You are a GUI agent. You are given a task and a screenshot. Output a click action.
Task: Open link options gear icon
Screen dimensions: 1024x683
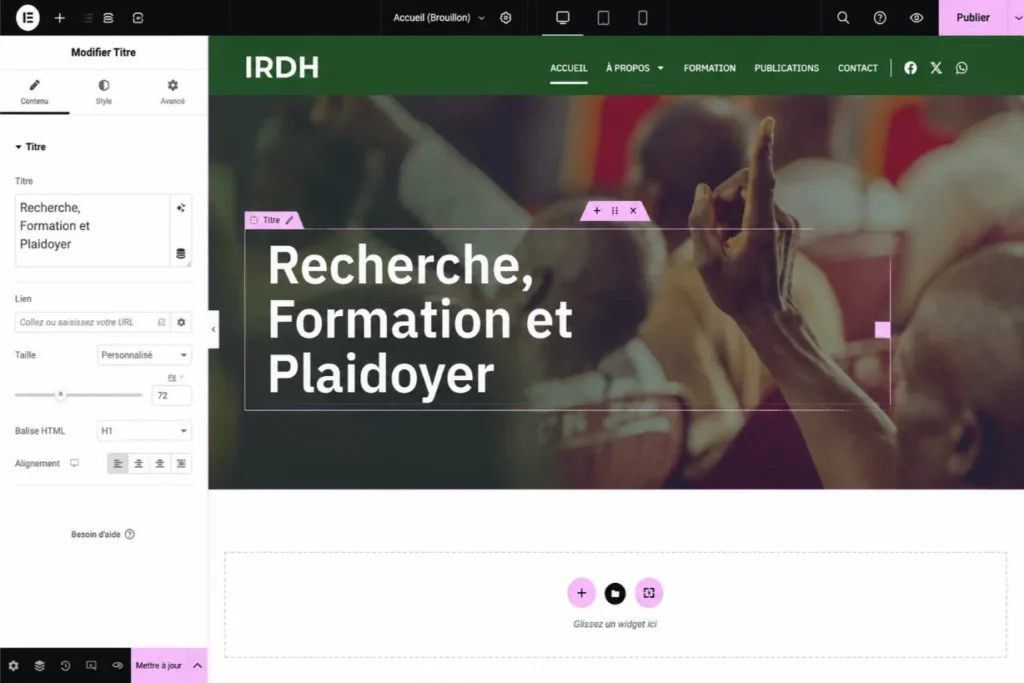182,322
